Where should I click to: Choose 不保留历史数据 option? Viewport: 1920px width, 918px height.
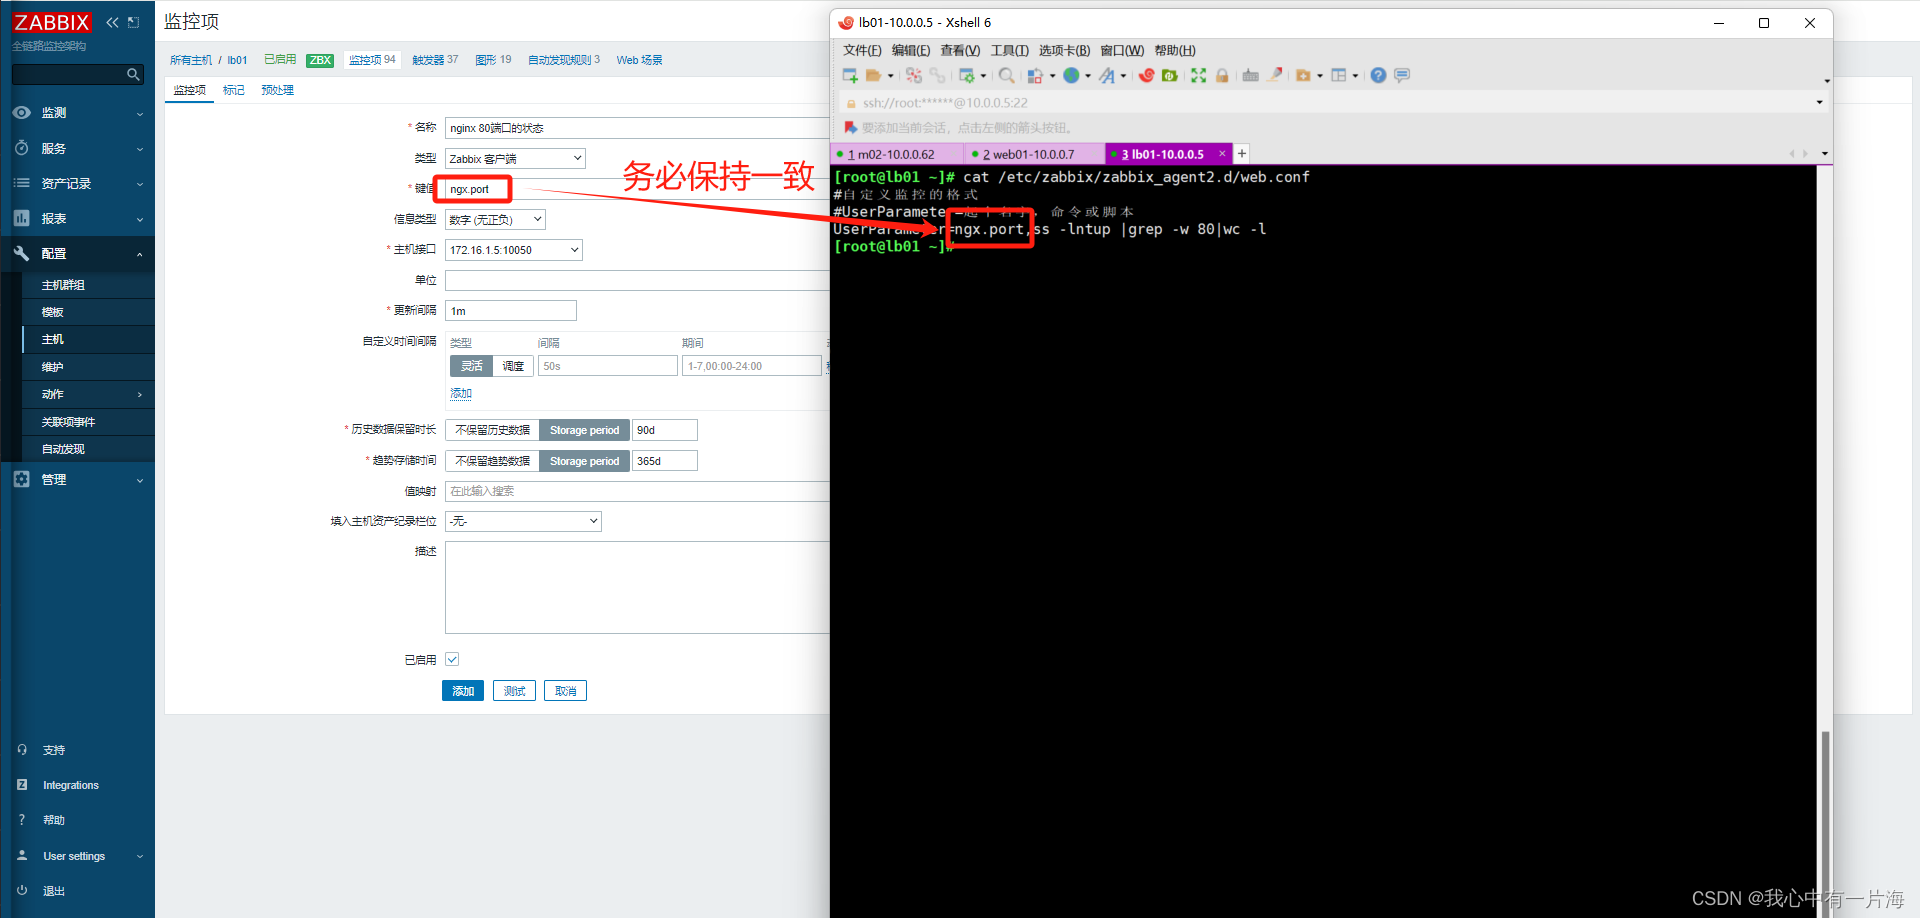pos(492,430)
